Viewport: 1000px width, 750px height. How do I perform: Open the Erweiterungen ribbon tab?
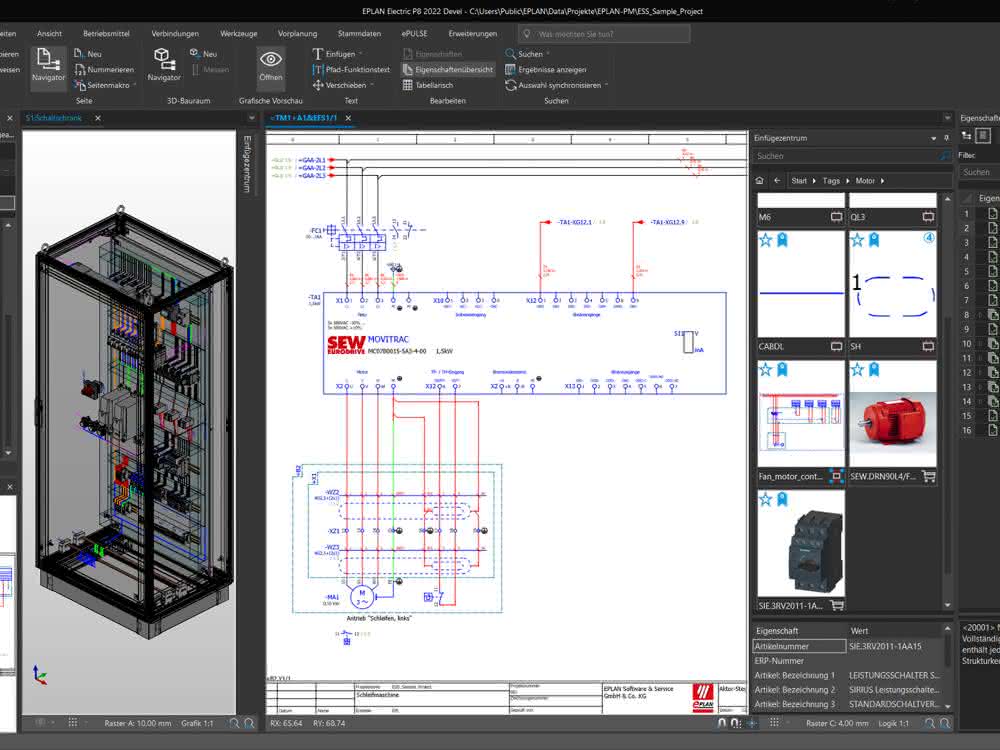(473, 34)
